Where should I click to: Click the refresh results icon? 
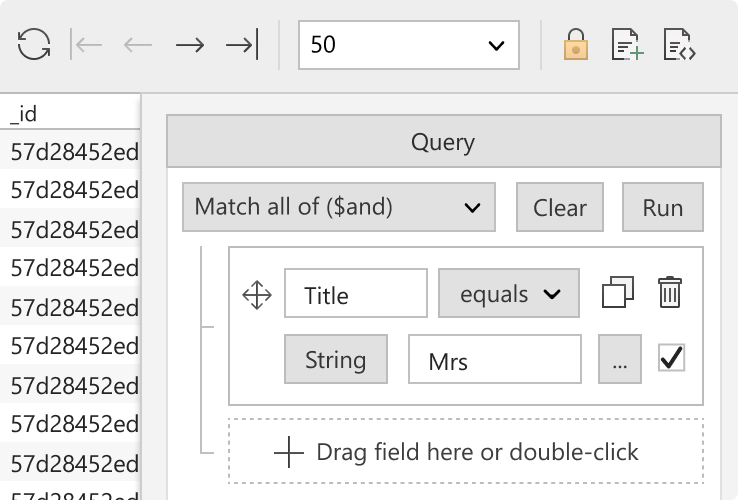[x=34, y=44]
